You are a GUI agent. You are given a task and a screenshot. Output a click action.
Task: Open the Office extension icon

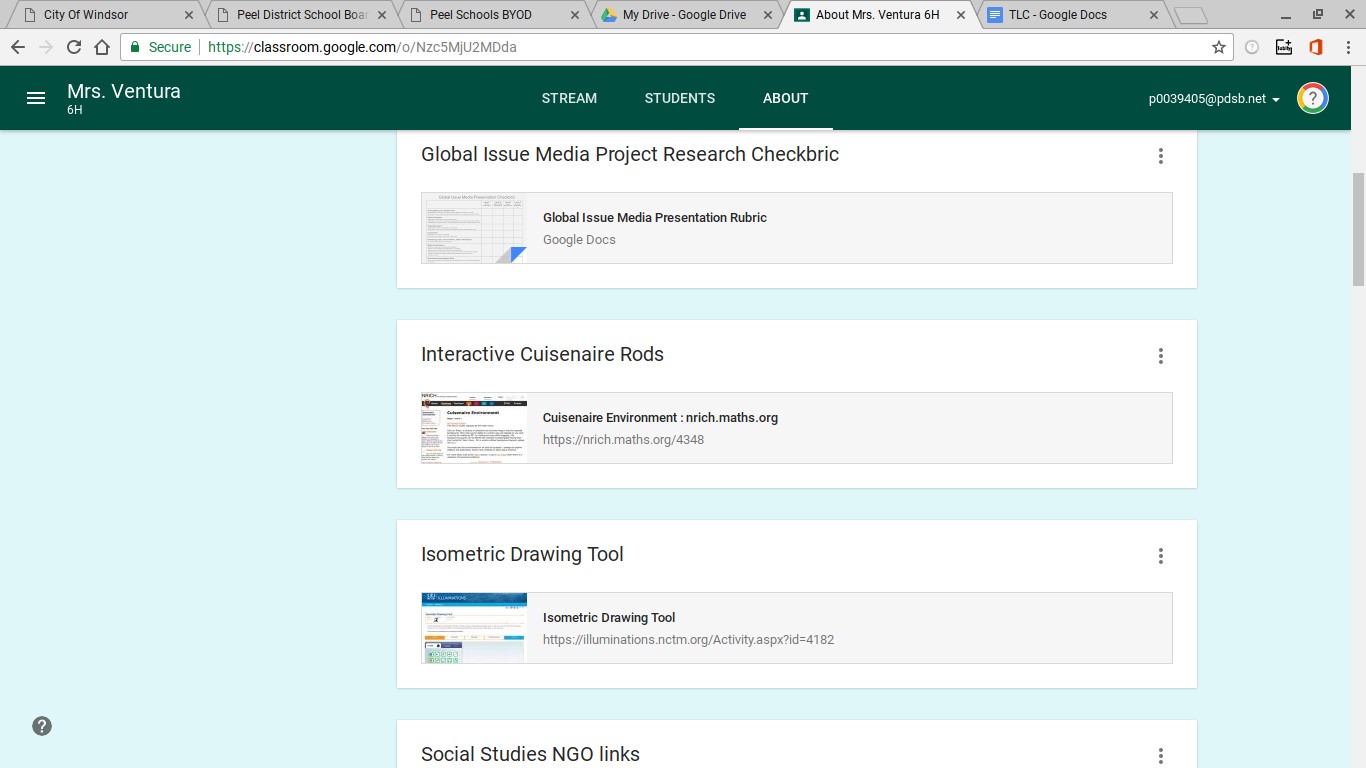1316,47
